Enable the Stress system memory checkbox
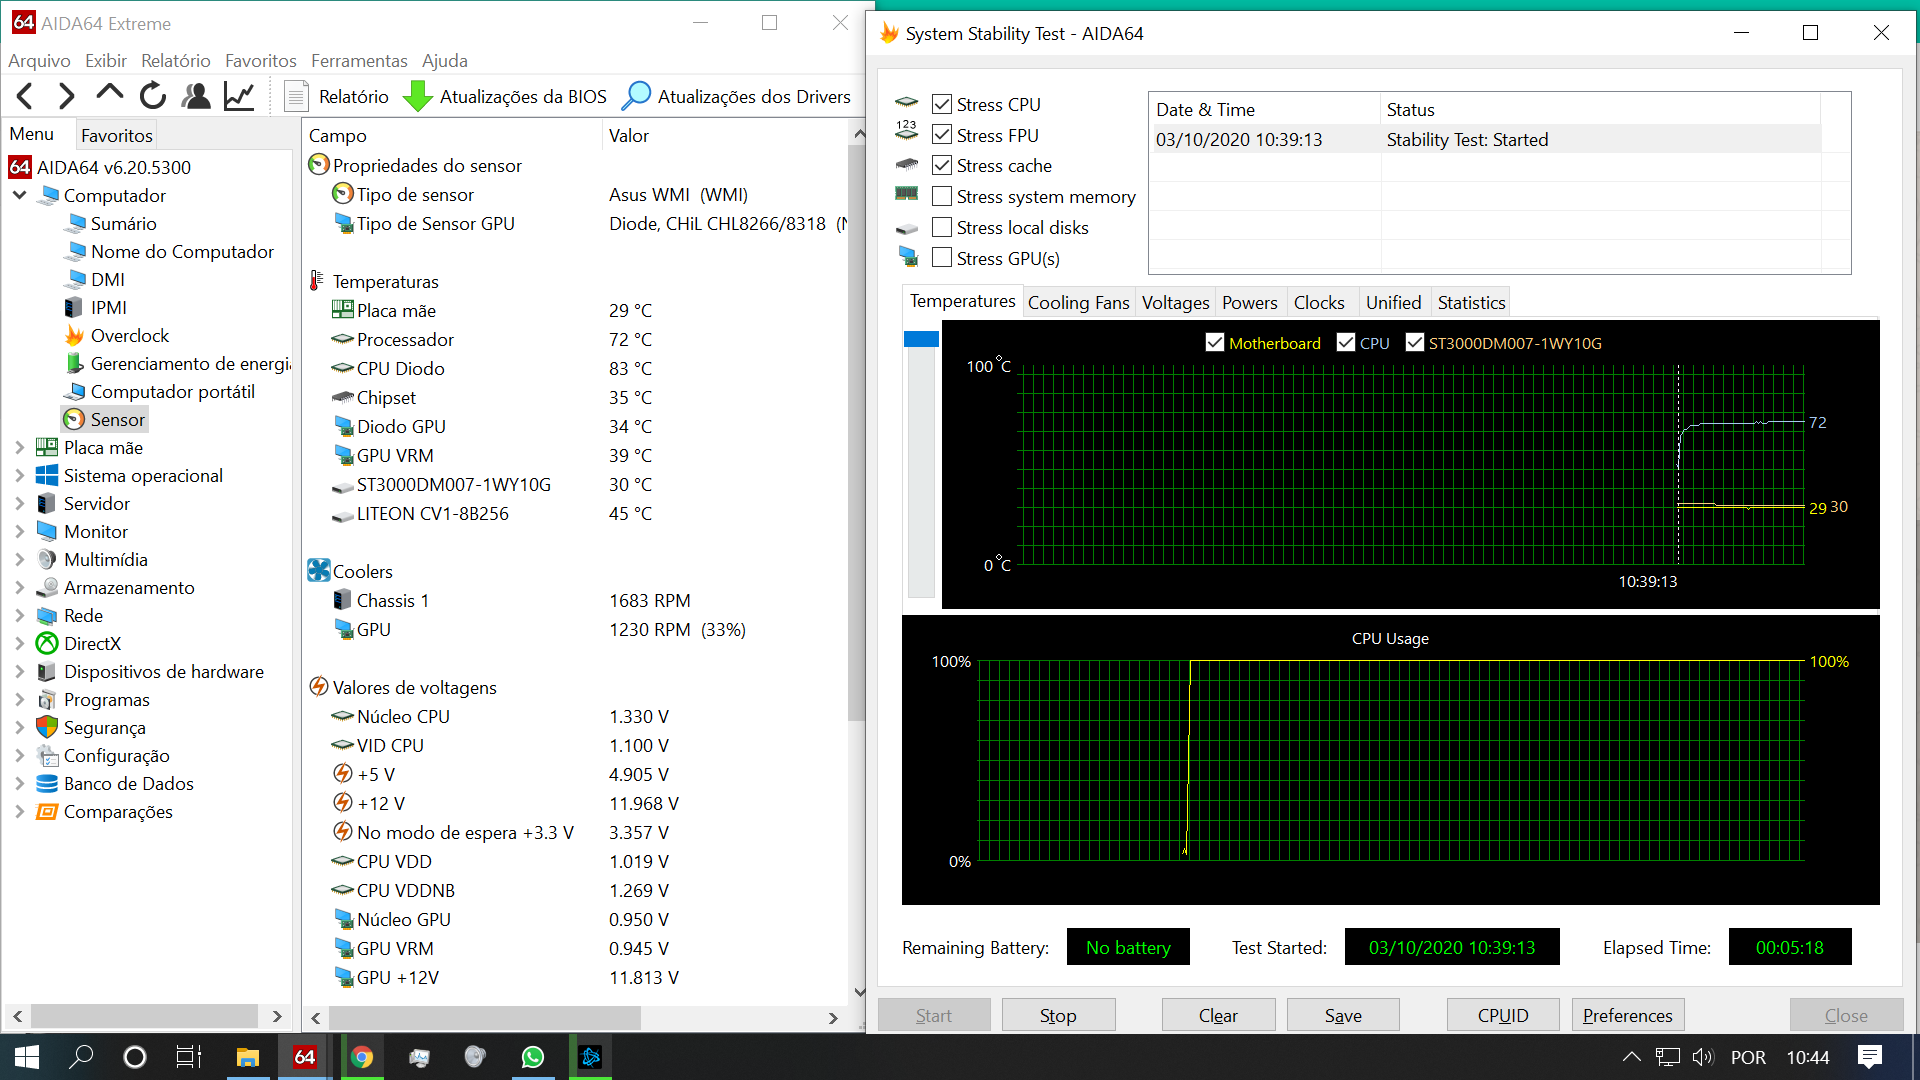The height and width of the screenshot is (1080, 1920). [941, 196]
